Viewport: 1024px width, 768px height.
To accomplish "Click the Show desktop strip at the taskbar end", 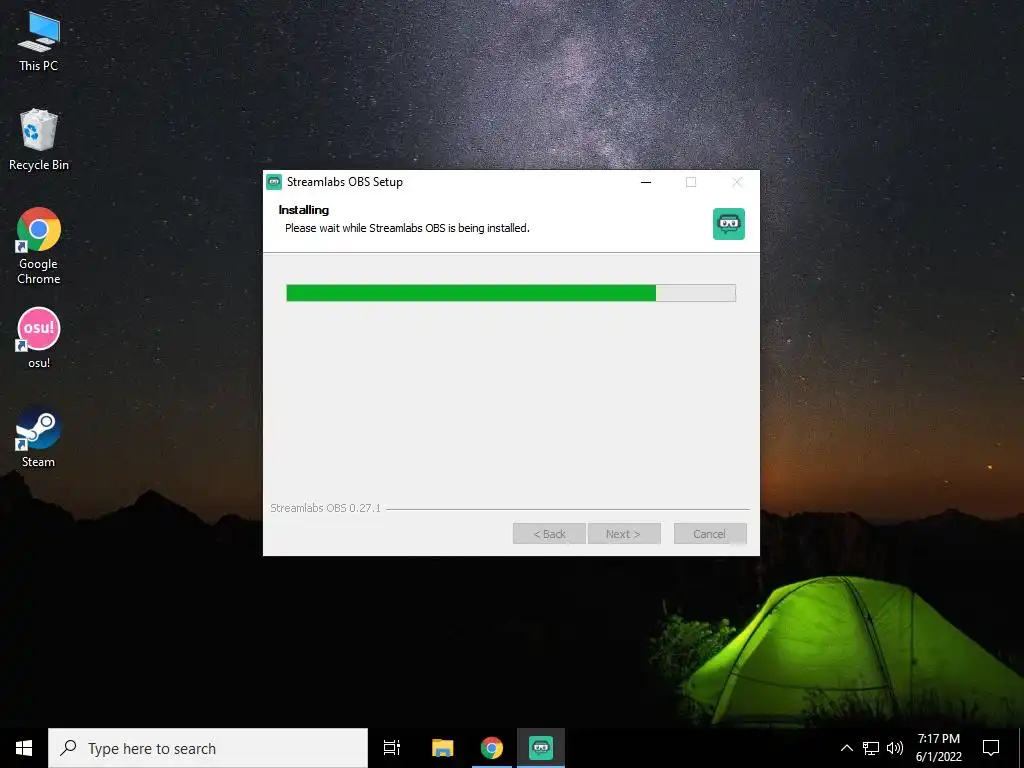I will pyautogui.click(x=1021, y=748).
